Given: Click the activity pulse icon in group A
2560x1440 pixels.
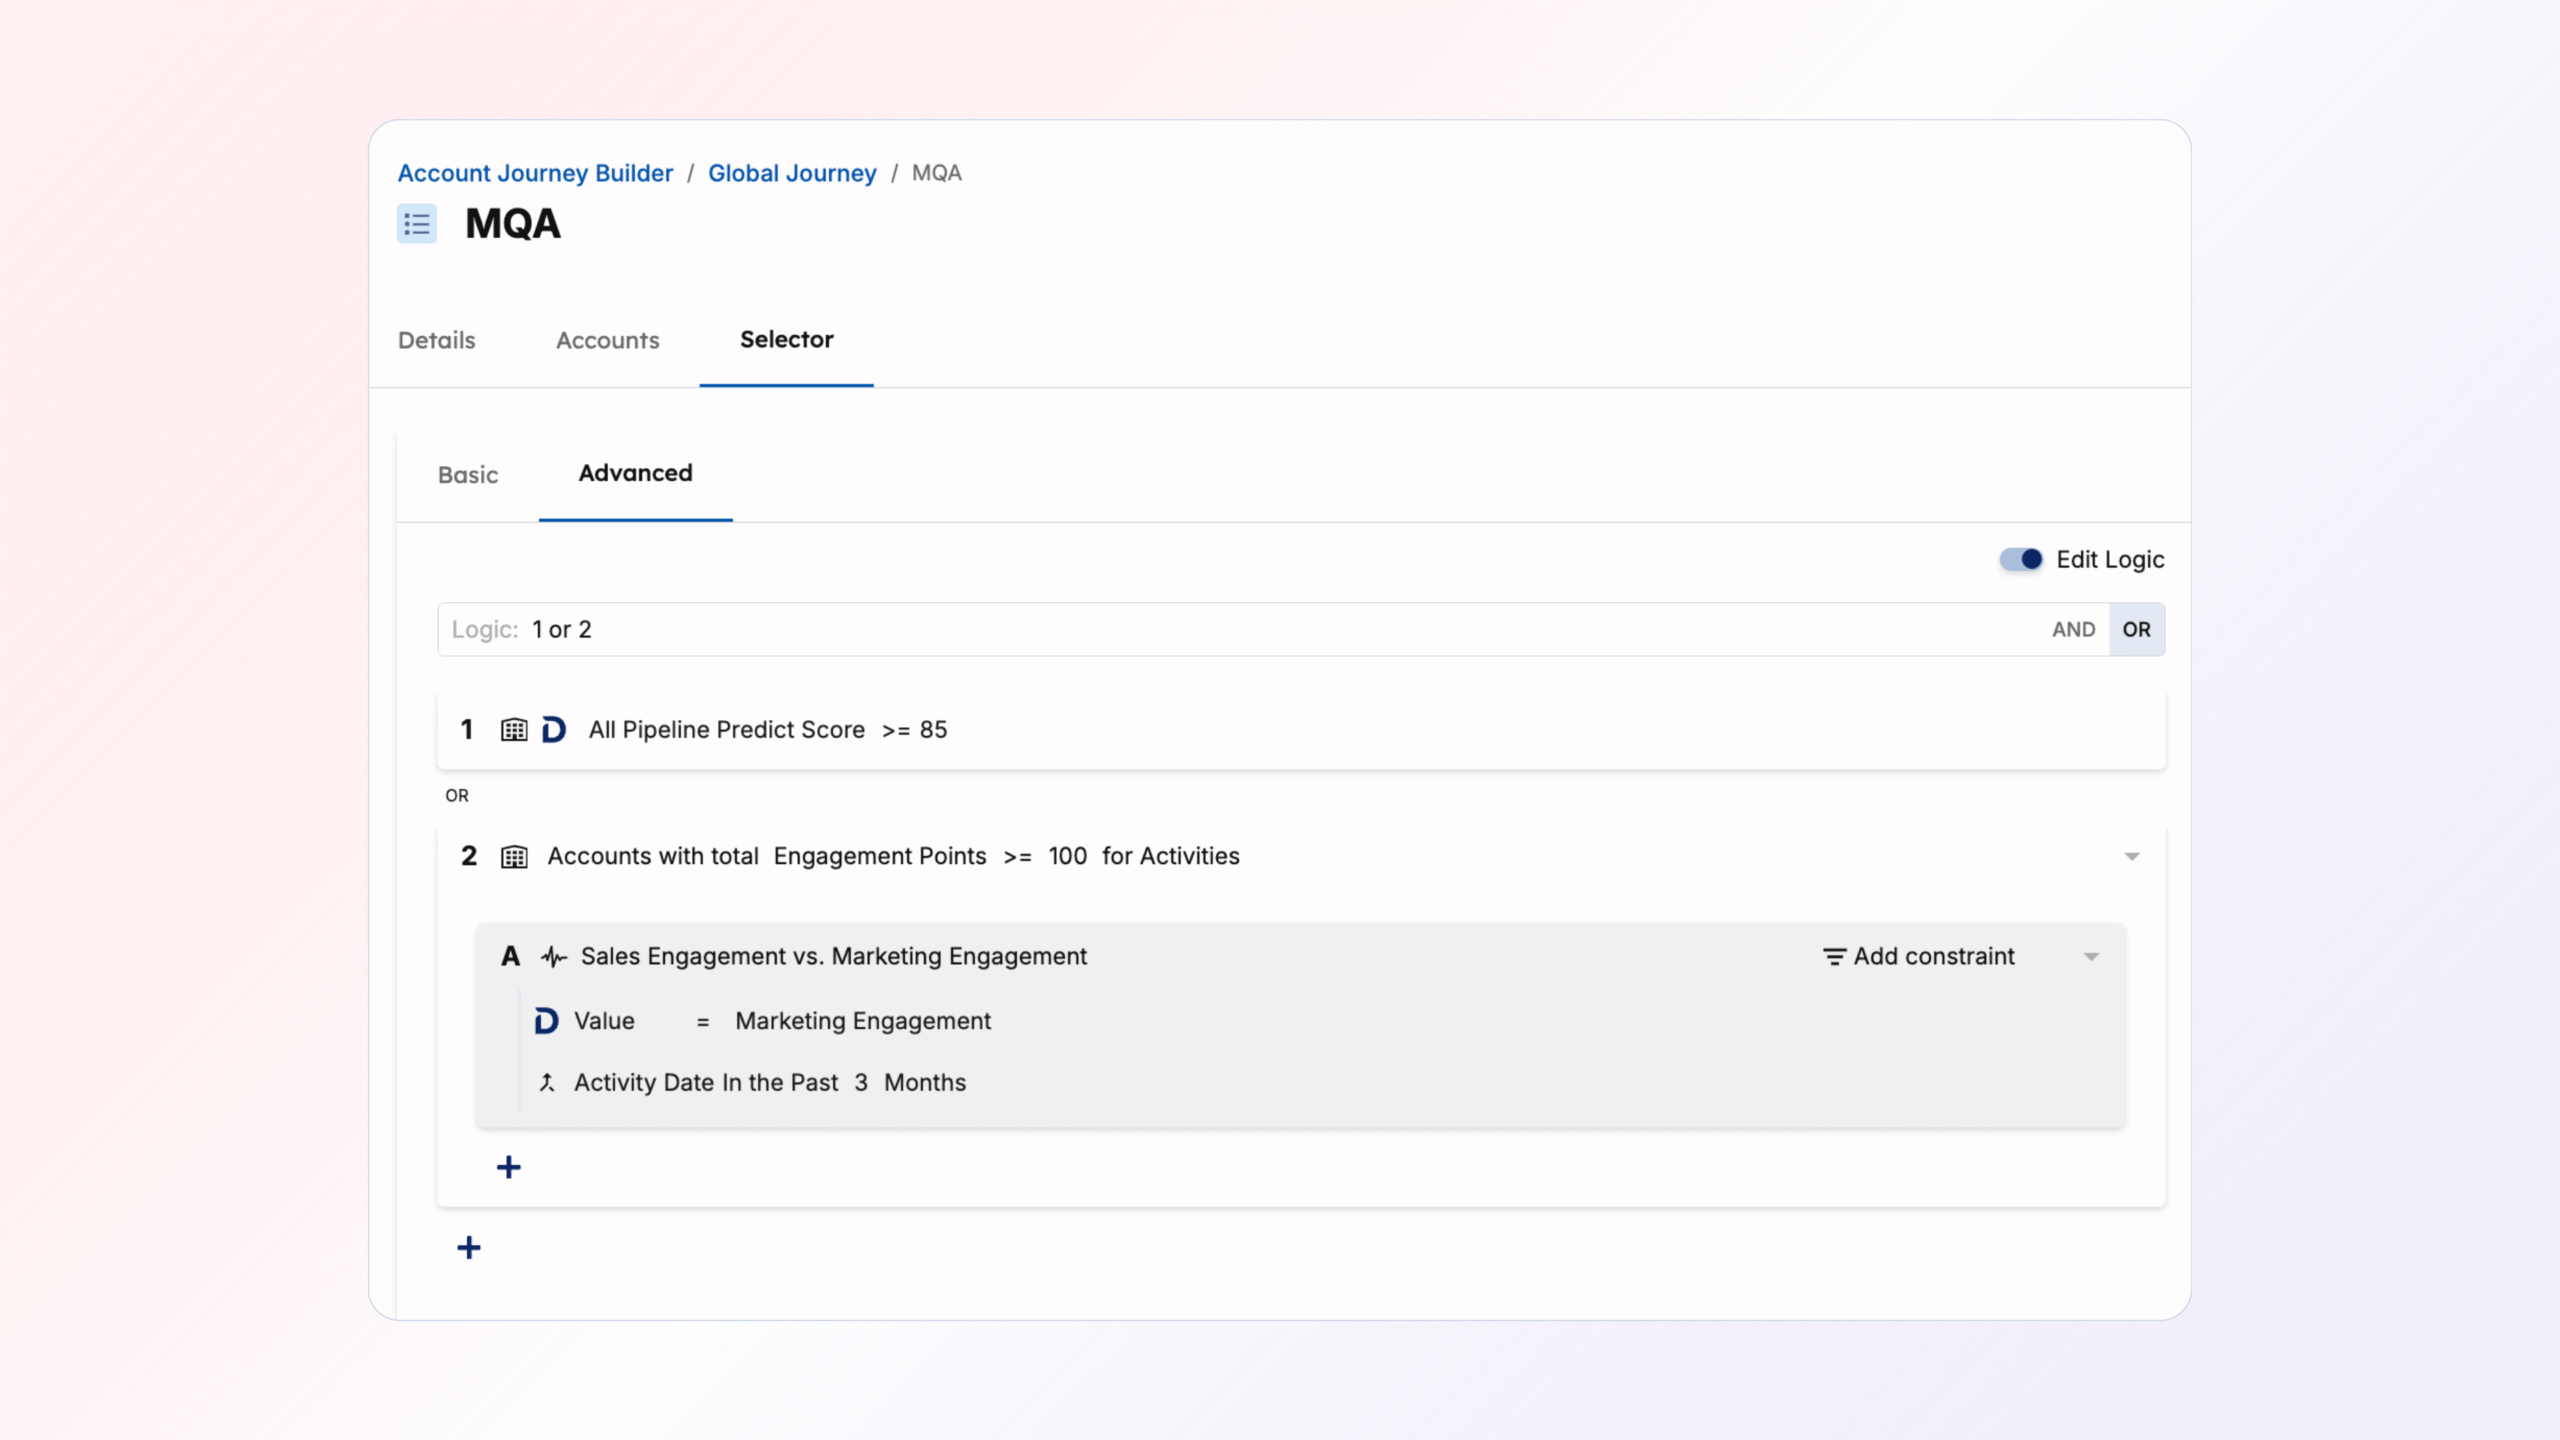Looking at the screenshot, I should (x=554, y=957).
